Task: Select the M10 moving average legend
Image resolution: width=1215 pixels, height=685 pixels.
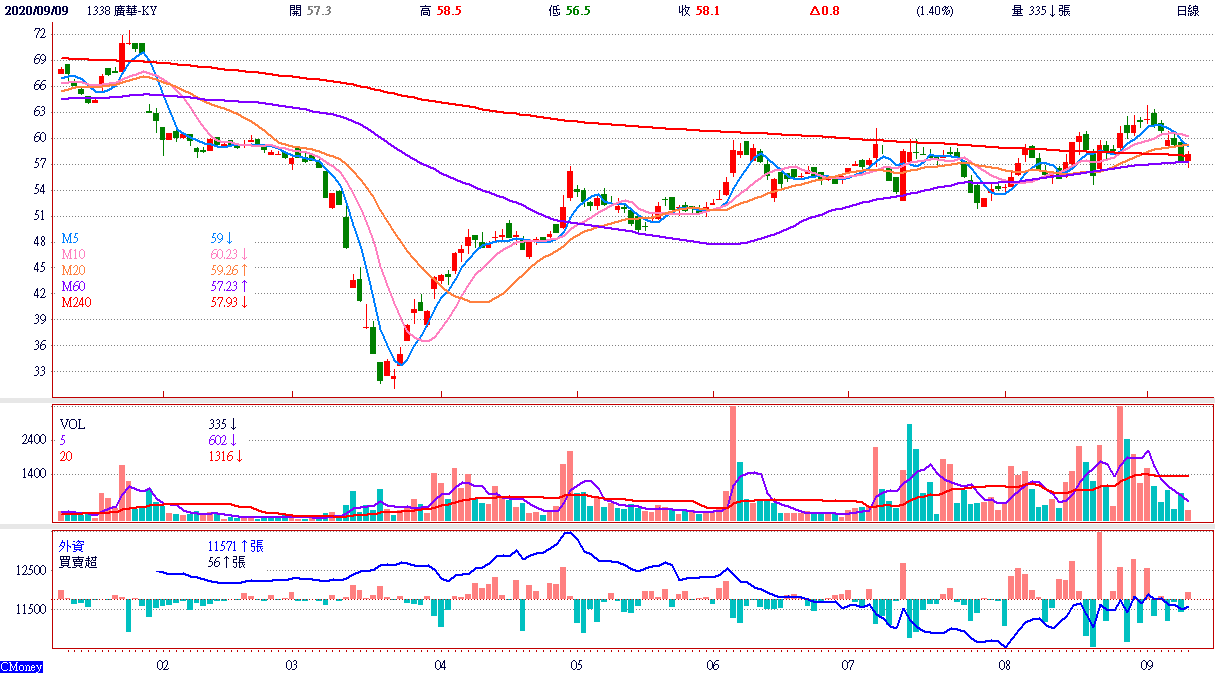Action: [x=72, y=254]
